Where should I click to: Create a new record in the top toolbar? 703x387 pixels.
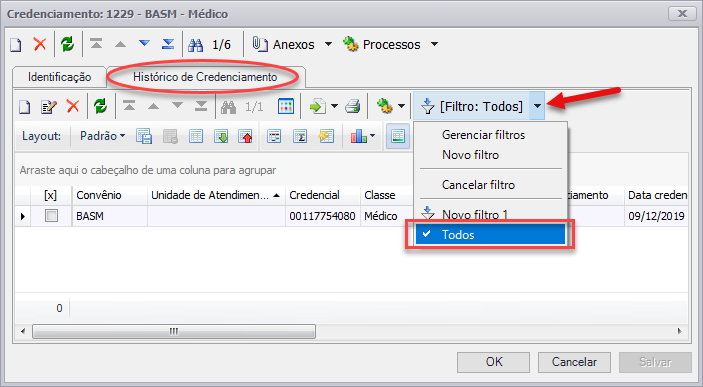click(16, 44)
